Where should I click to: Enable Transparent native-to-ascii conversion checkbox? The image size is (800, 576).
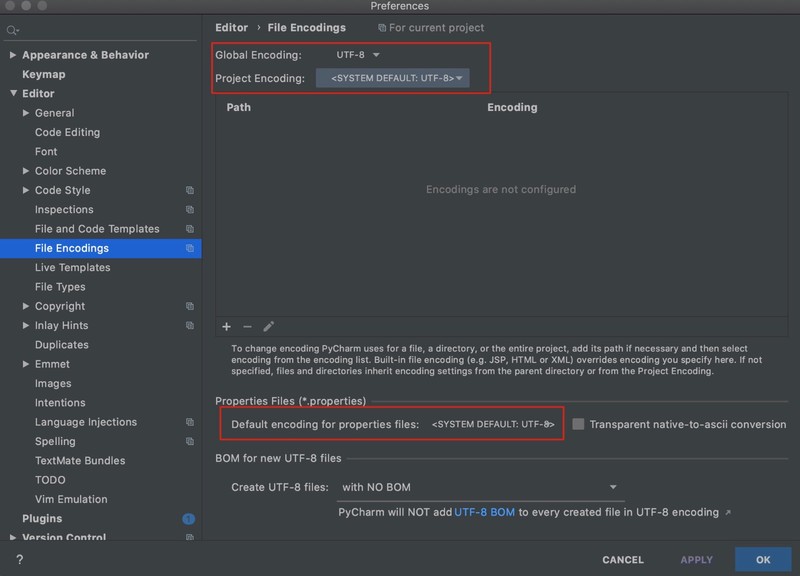coord(578,424)
